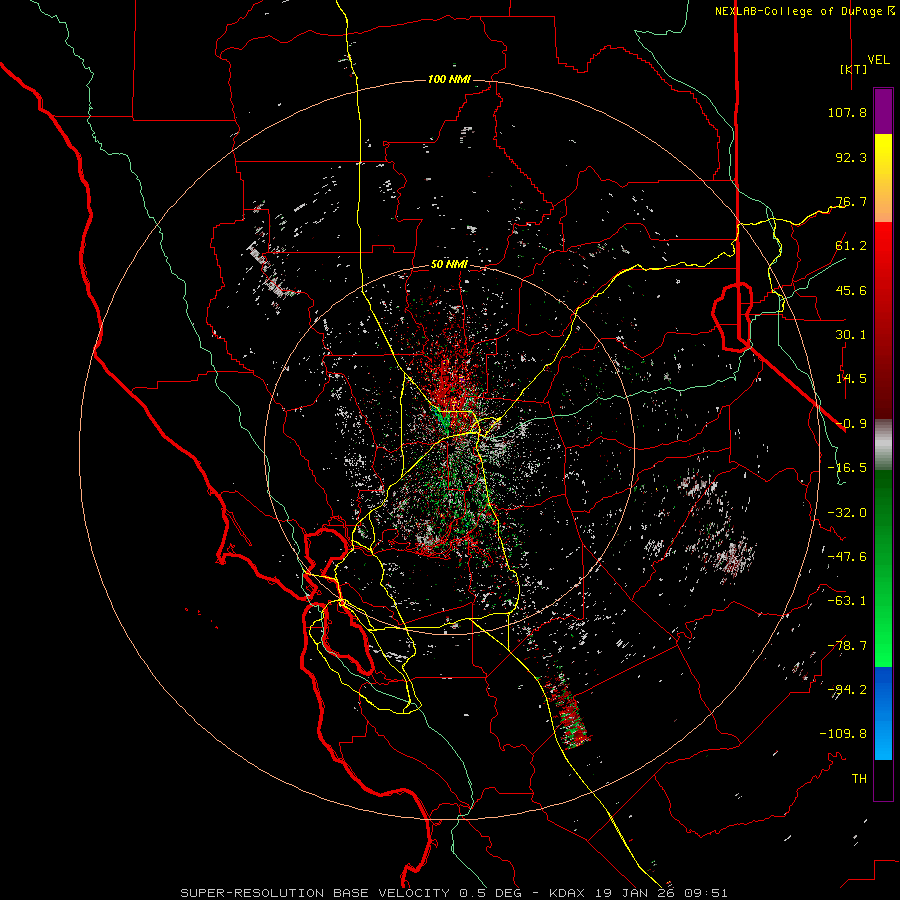Click the 30.1 velocity scale value
This screenshot has width=900, height=900.
pos(851,335)
